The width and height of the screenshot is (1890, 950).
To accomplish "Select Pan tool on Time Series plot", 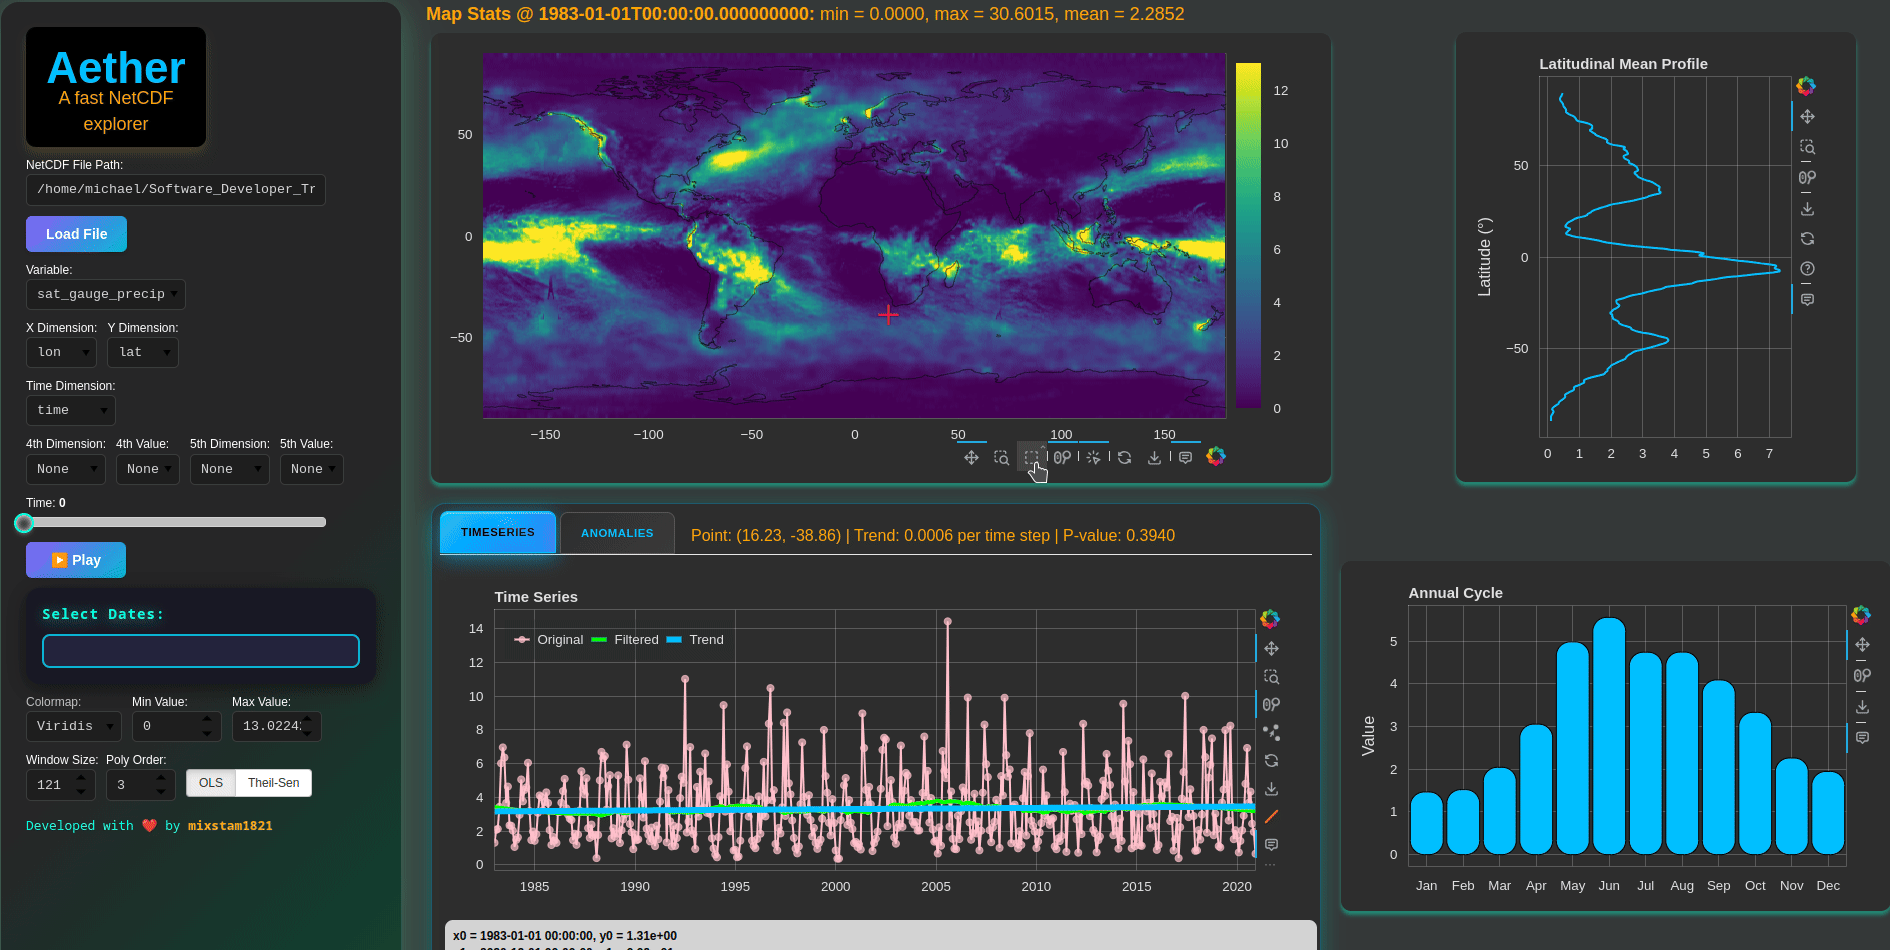I will [x=1271, y=649].
